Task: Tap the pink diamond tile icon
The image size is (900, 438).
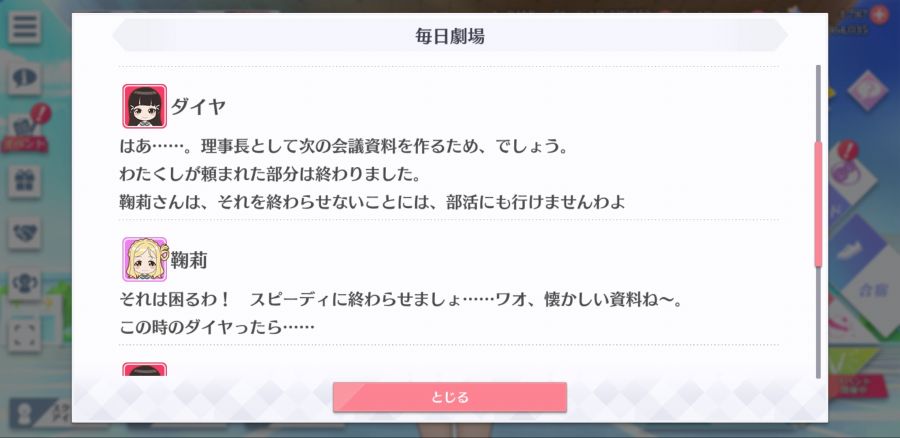Action: coord(867,91)
